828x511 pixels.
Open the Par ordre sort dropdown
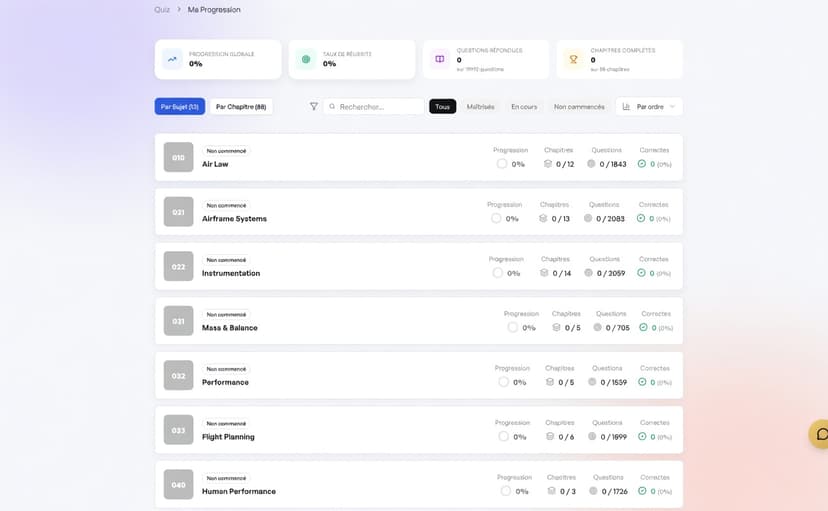(649, 106)
